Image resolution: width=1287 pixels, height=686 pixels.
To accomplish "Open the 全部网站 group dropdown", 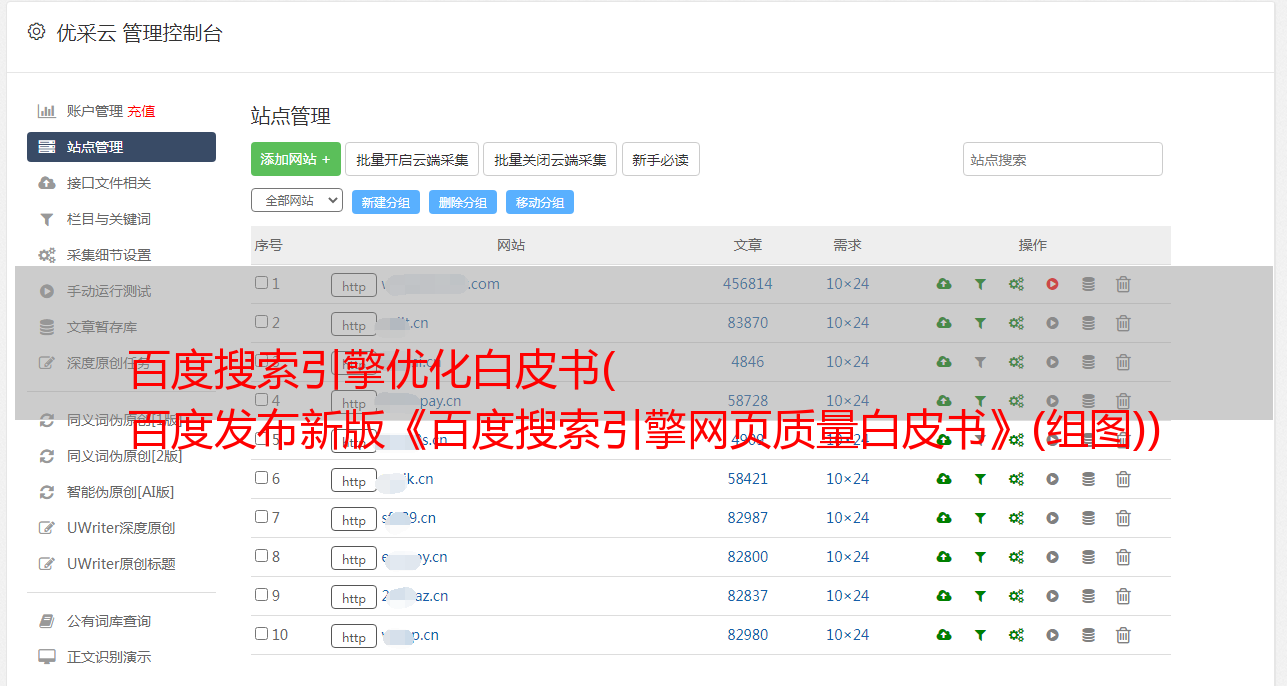I will click(297, 201).
